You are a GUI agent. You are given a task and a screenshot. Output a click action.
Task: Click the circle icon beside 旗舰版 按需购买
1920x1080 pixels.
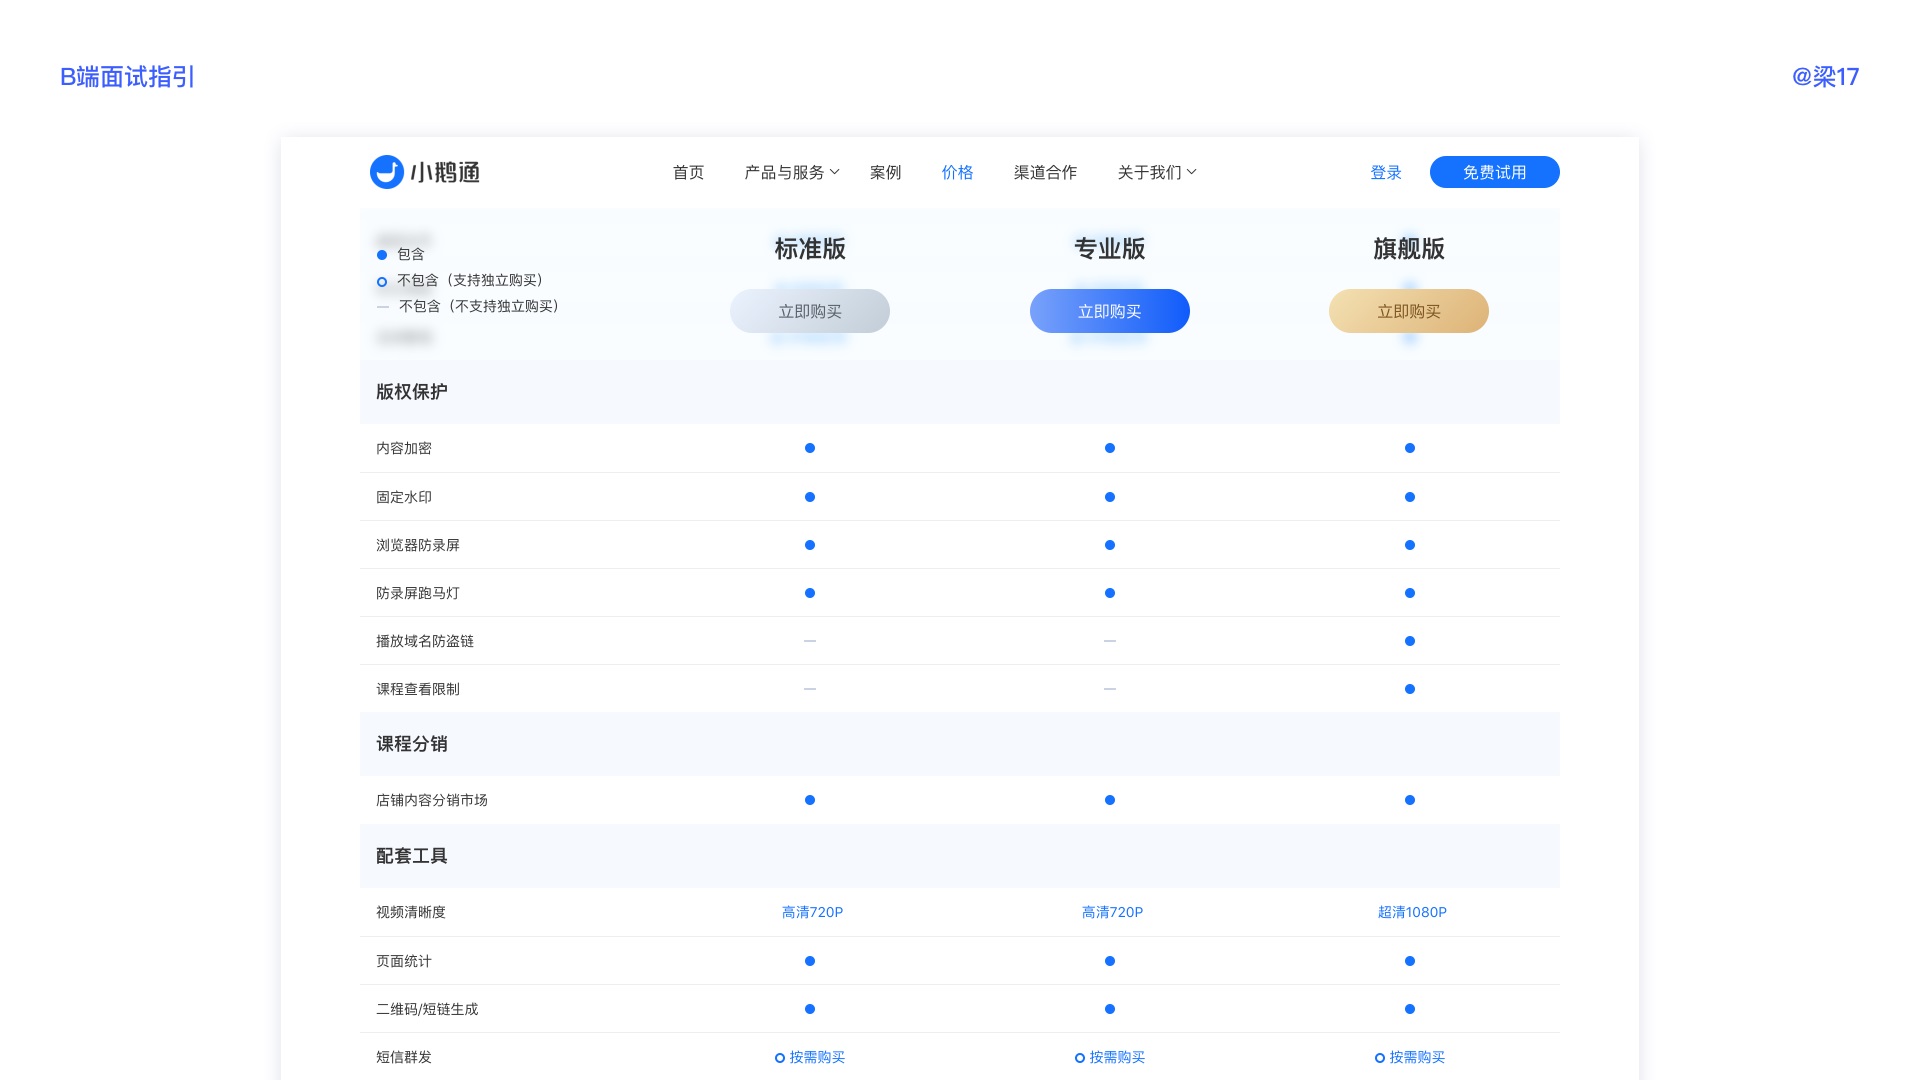click(x=1380, y=1056)
